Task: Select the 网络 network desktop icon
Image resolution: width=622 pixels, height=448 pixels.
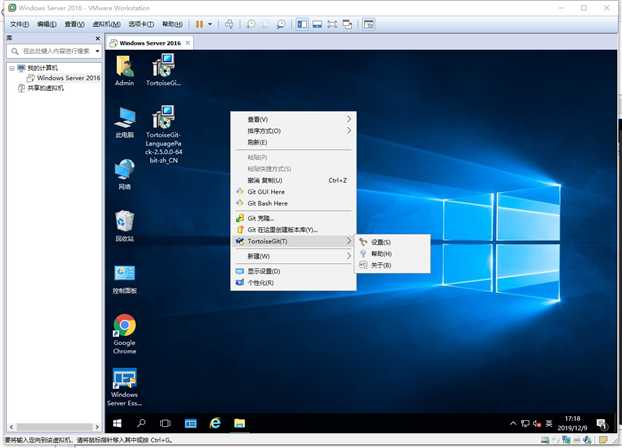Action: [125, 174]
